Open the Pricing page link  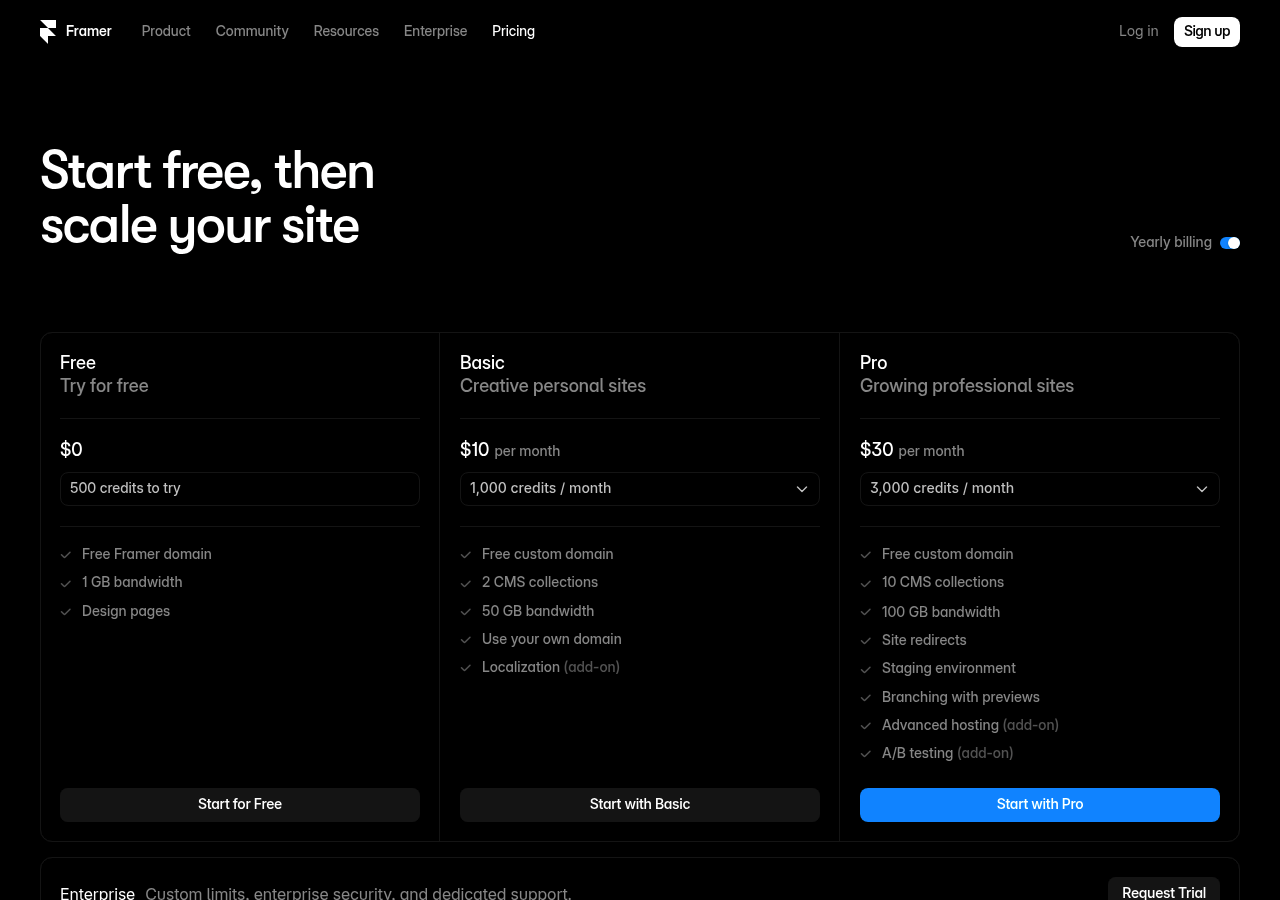513,31
